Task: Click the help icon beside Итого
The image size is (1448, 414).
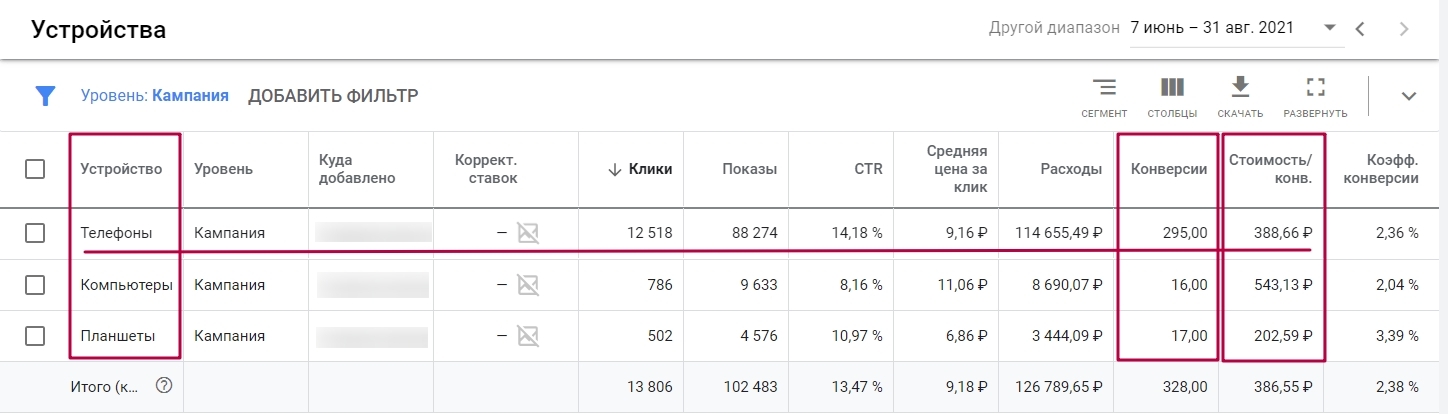Action: 165,386
